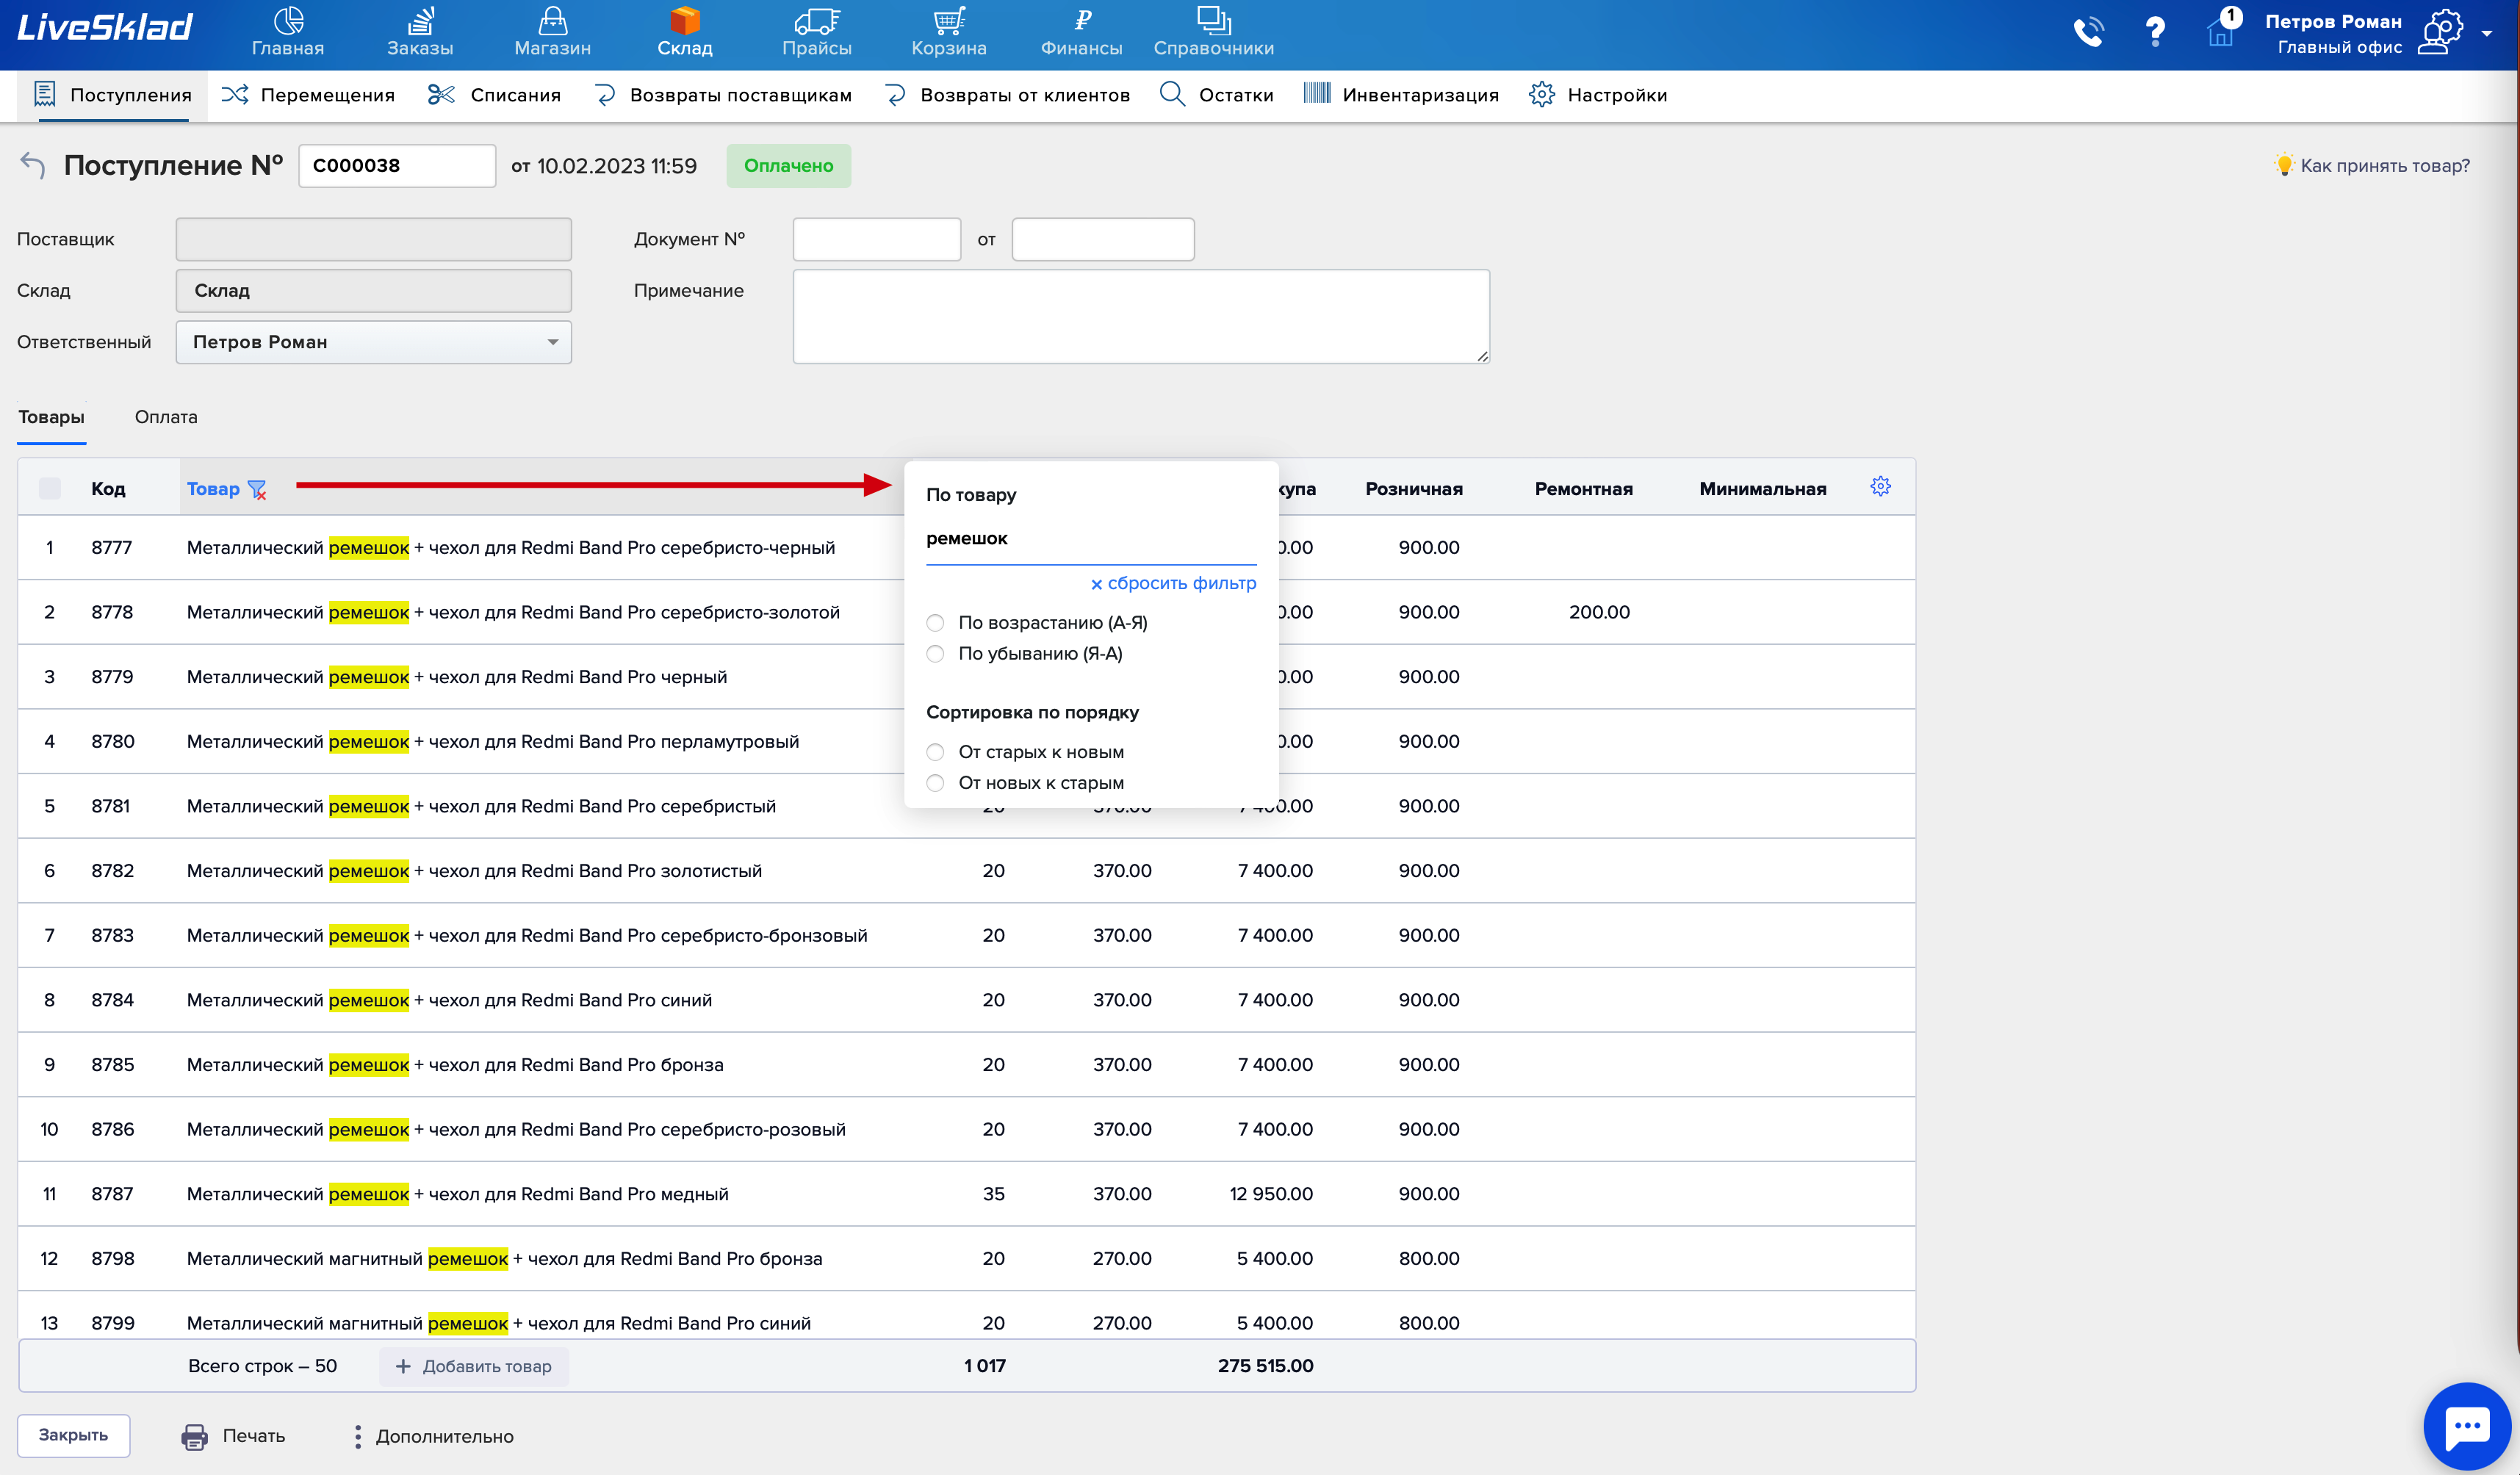
Task: Click the Поставщик field
Action: [373, 239]
